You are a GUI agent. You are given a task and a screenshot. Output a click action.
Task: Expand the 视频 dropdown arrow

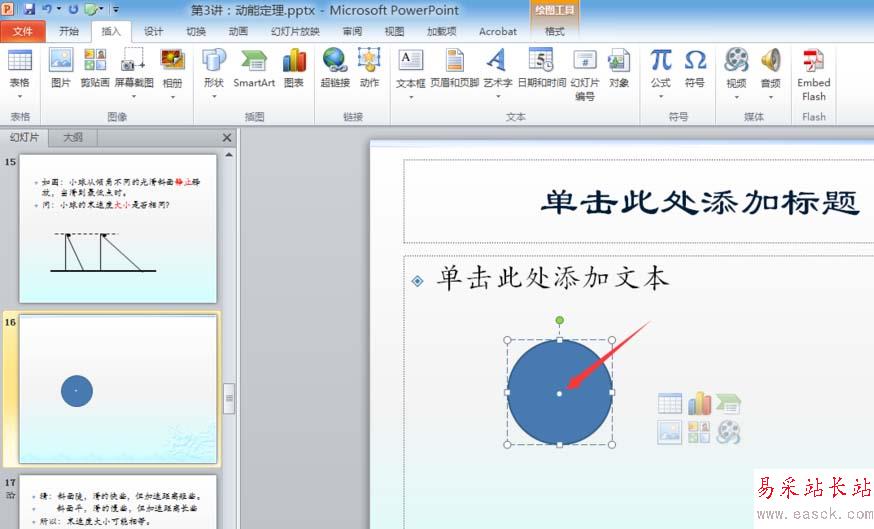tap(736, 97)
